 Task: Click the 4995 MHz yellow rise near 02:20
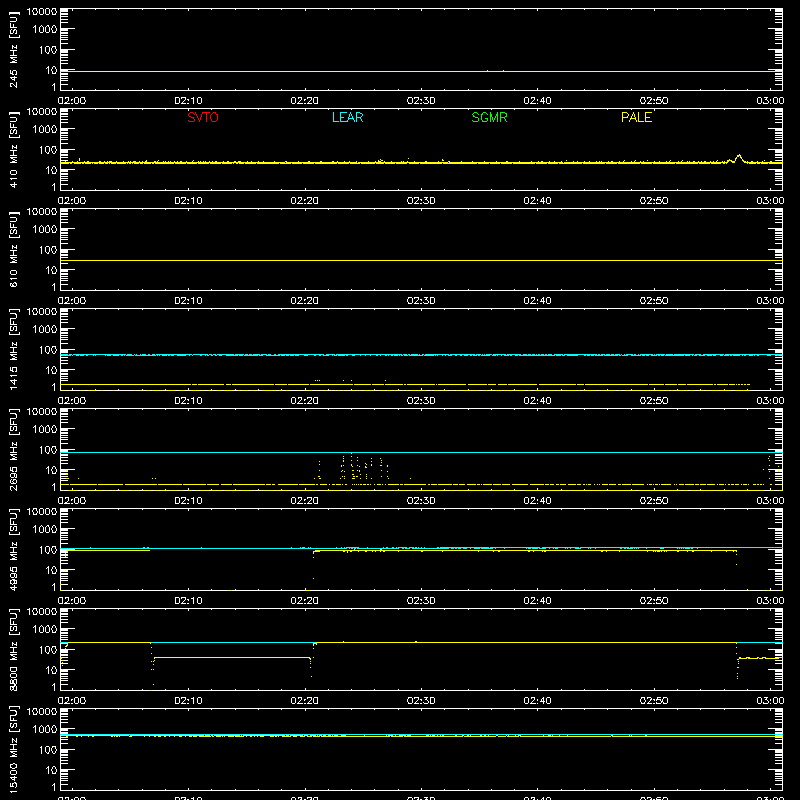coord(313,564)
